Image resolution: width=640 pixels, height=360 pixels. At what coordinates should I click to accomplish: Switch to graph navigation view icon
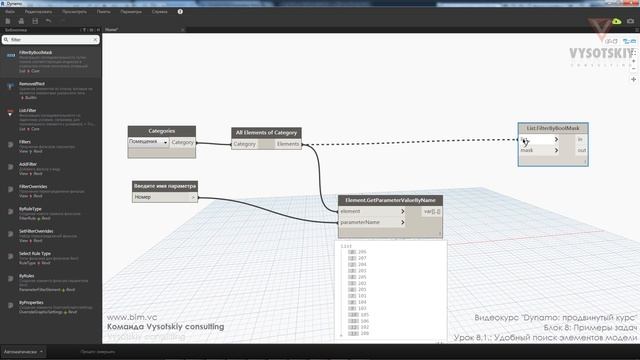click(629, 41)
